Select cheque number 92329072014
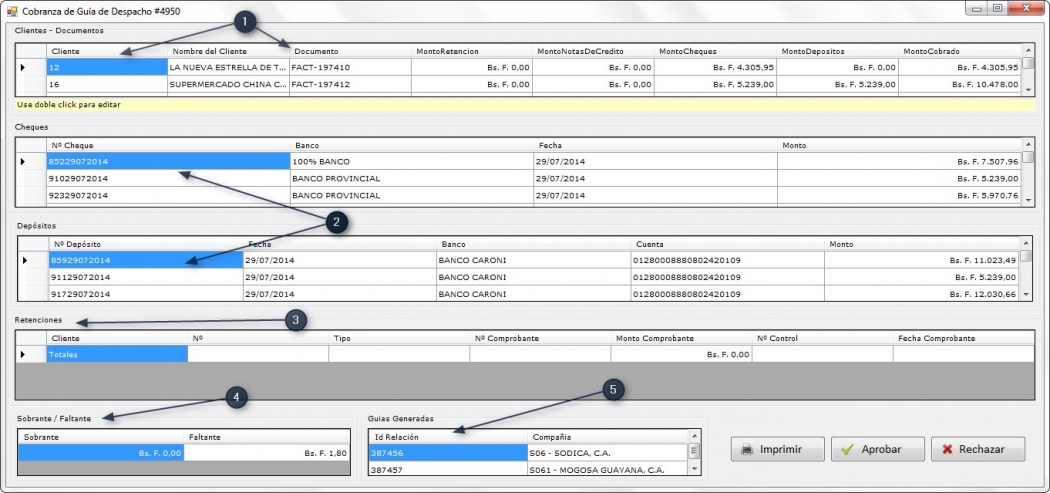 (168, 196)
